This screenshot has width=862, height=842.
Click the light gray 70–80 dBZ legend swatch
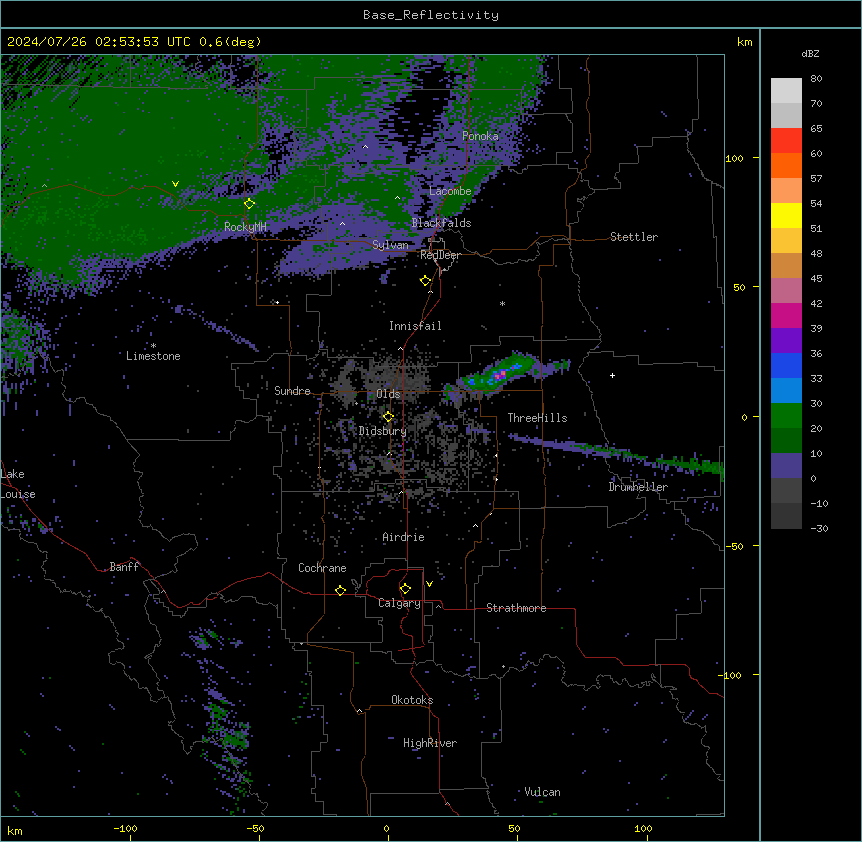(x=786, y=91)
